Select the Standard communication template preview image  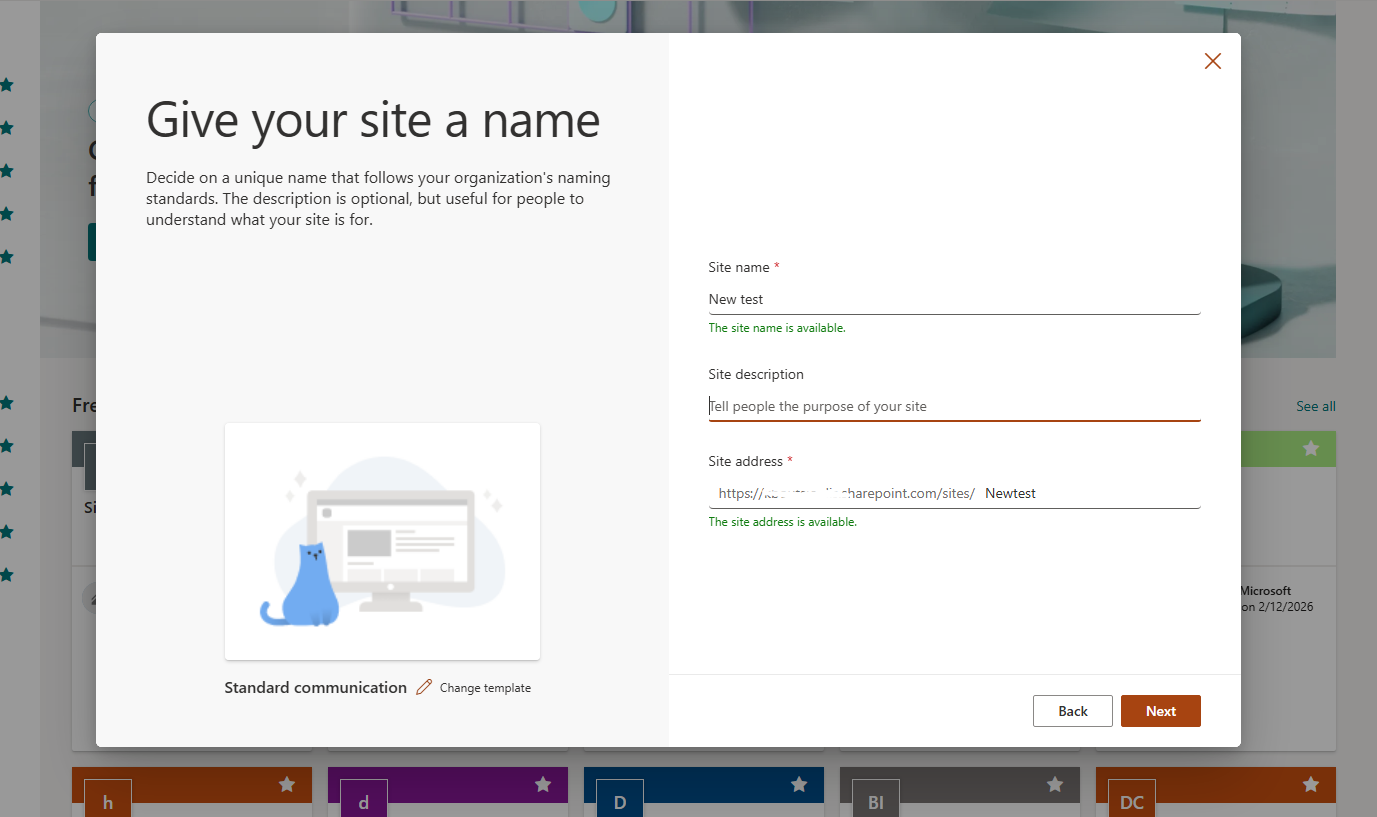click(x=382, y=541)
